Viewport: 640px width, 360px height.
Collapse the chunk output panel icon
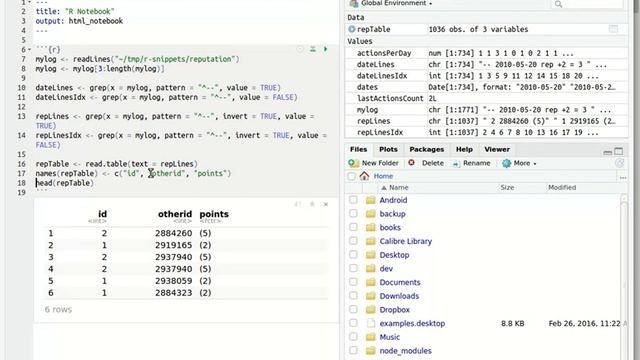[x=312, y=204]
